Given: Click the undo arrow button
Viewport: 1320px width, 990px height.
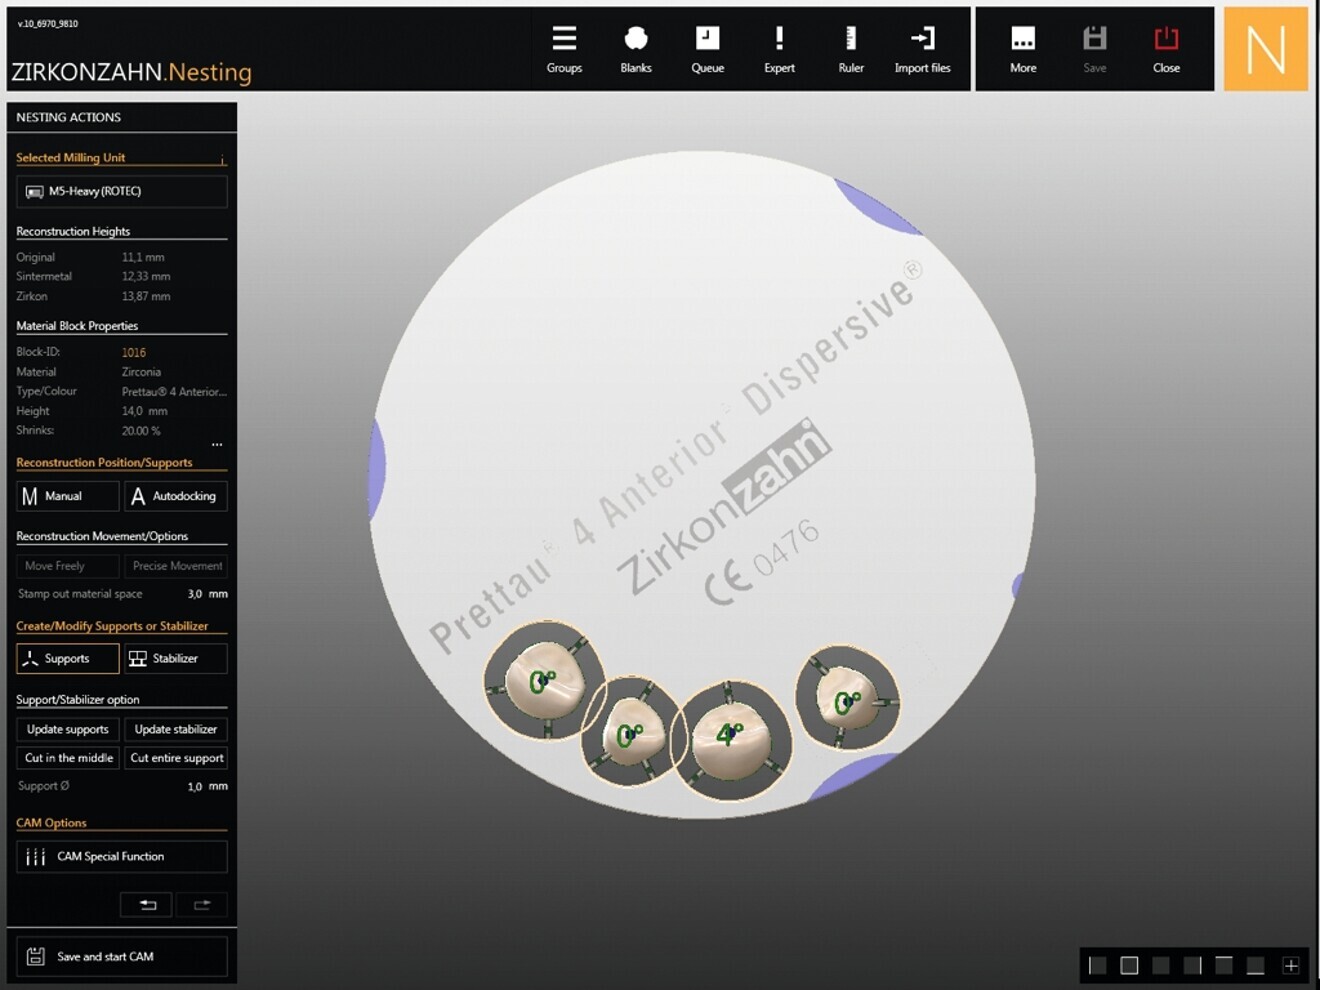Looking at the screenshot, I should [x=146, y=905].
